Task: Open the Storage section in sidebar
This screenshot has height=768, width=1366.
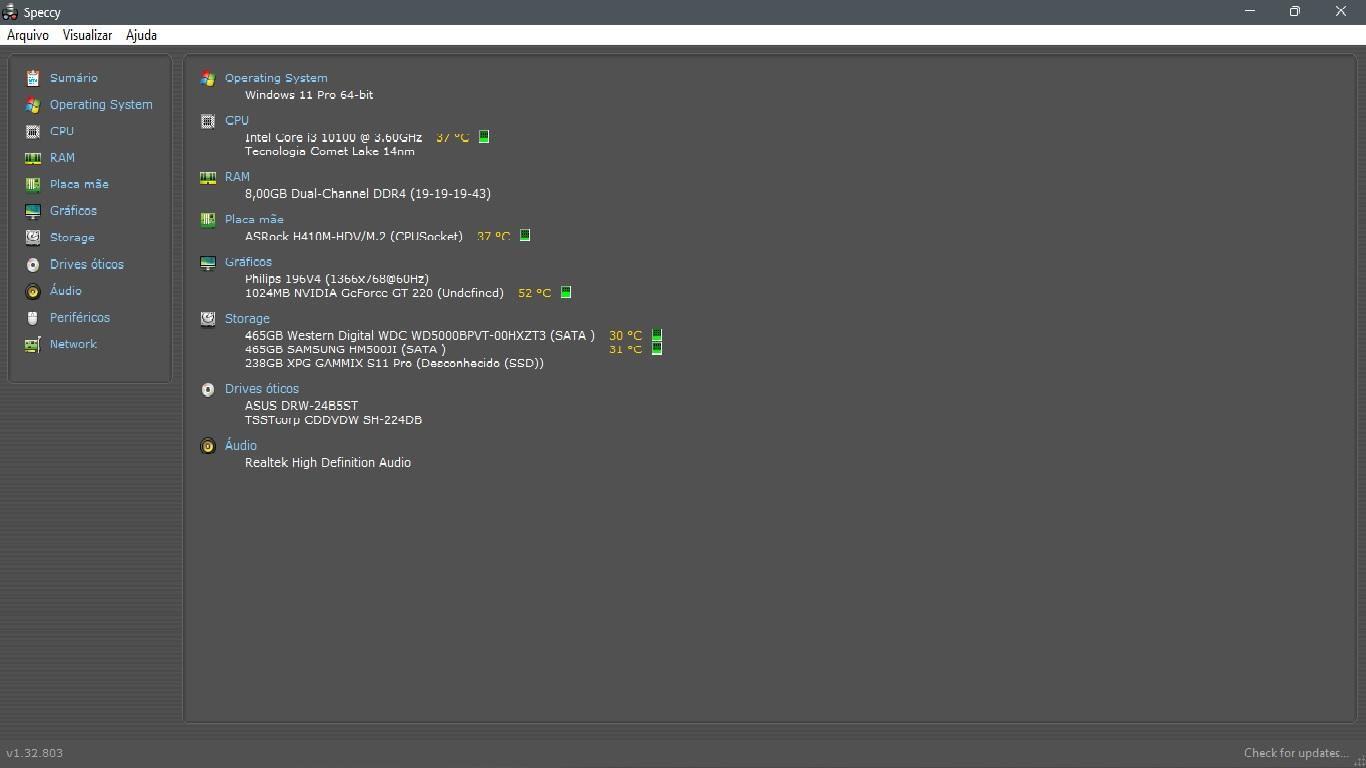Action: [x=72, y=238]
